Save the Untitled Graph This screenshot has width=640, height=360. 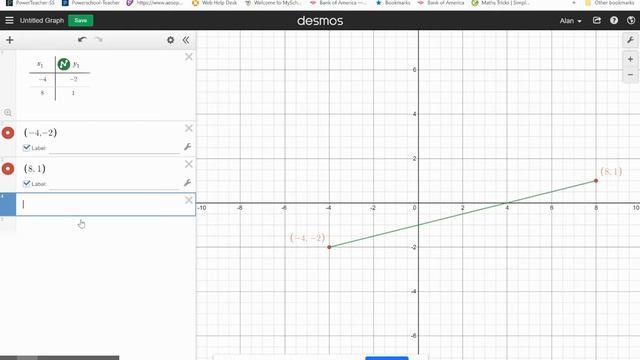pos(81,20)
